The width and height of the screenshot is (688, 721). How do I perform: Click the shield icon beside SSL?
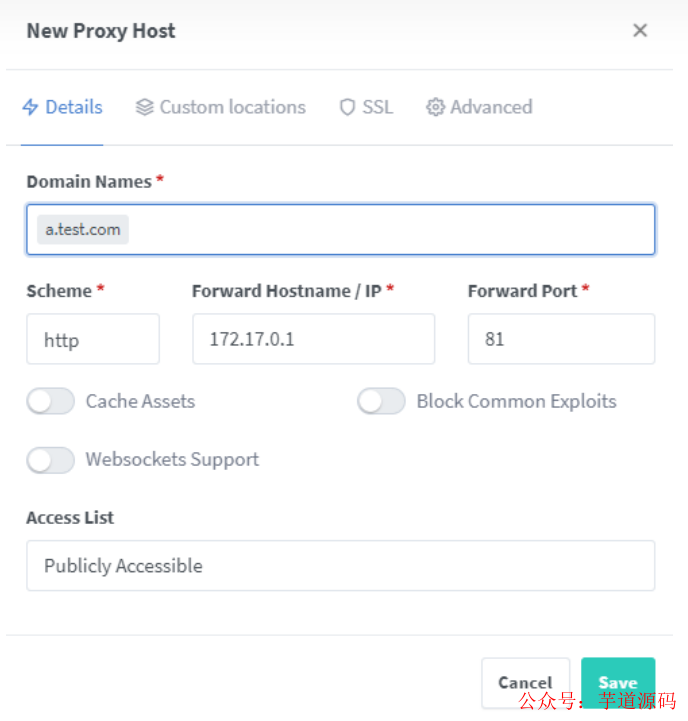[x=347, y=107]
